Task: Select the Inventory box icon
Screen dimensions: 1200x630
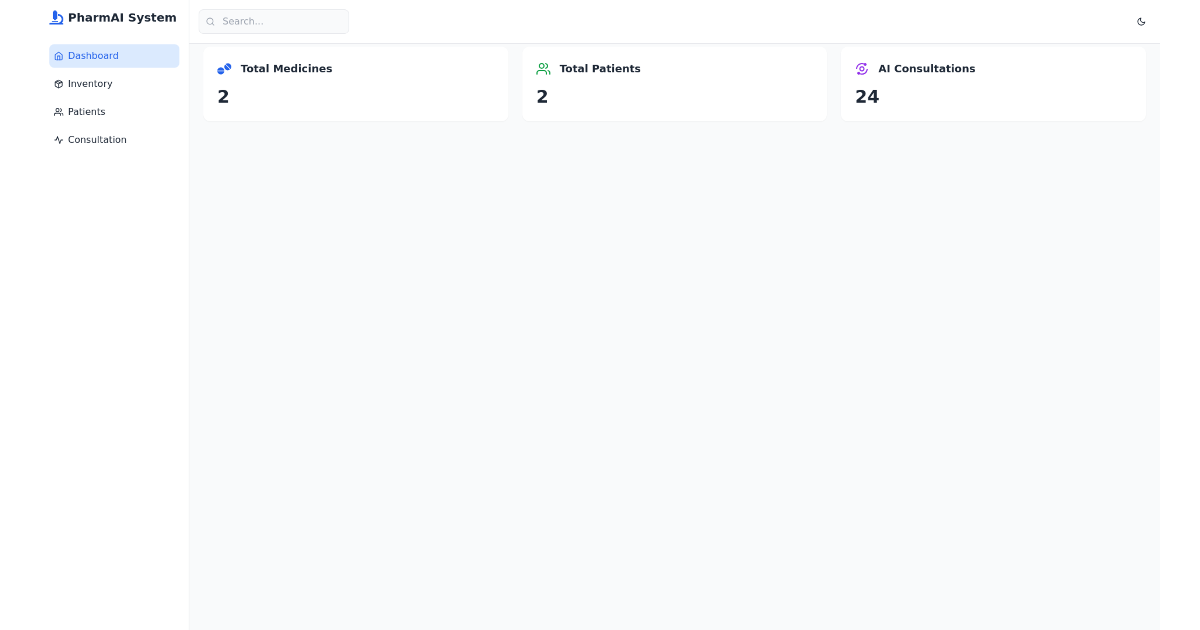Action: [59, 84]
